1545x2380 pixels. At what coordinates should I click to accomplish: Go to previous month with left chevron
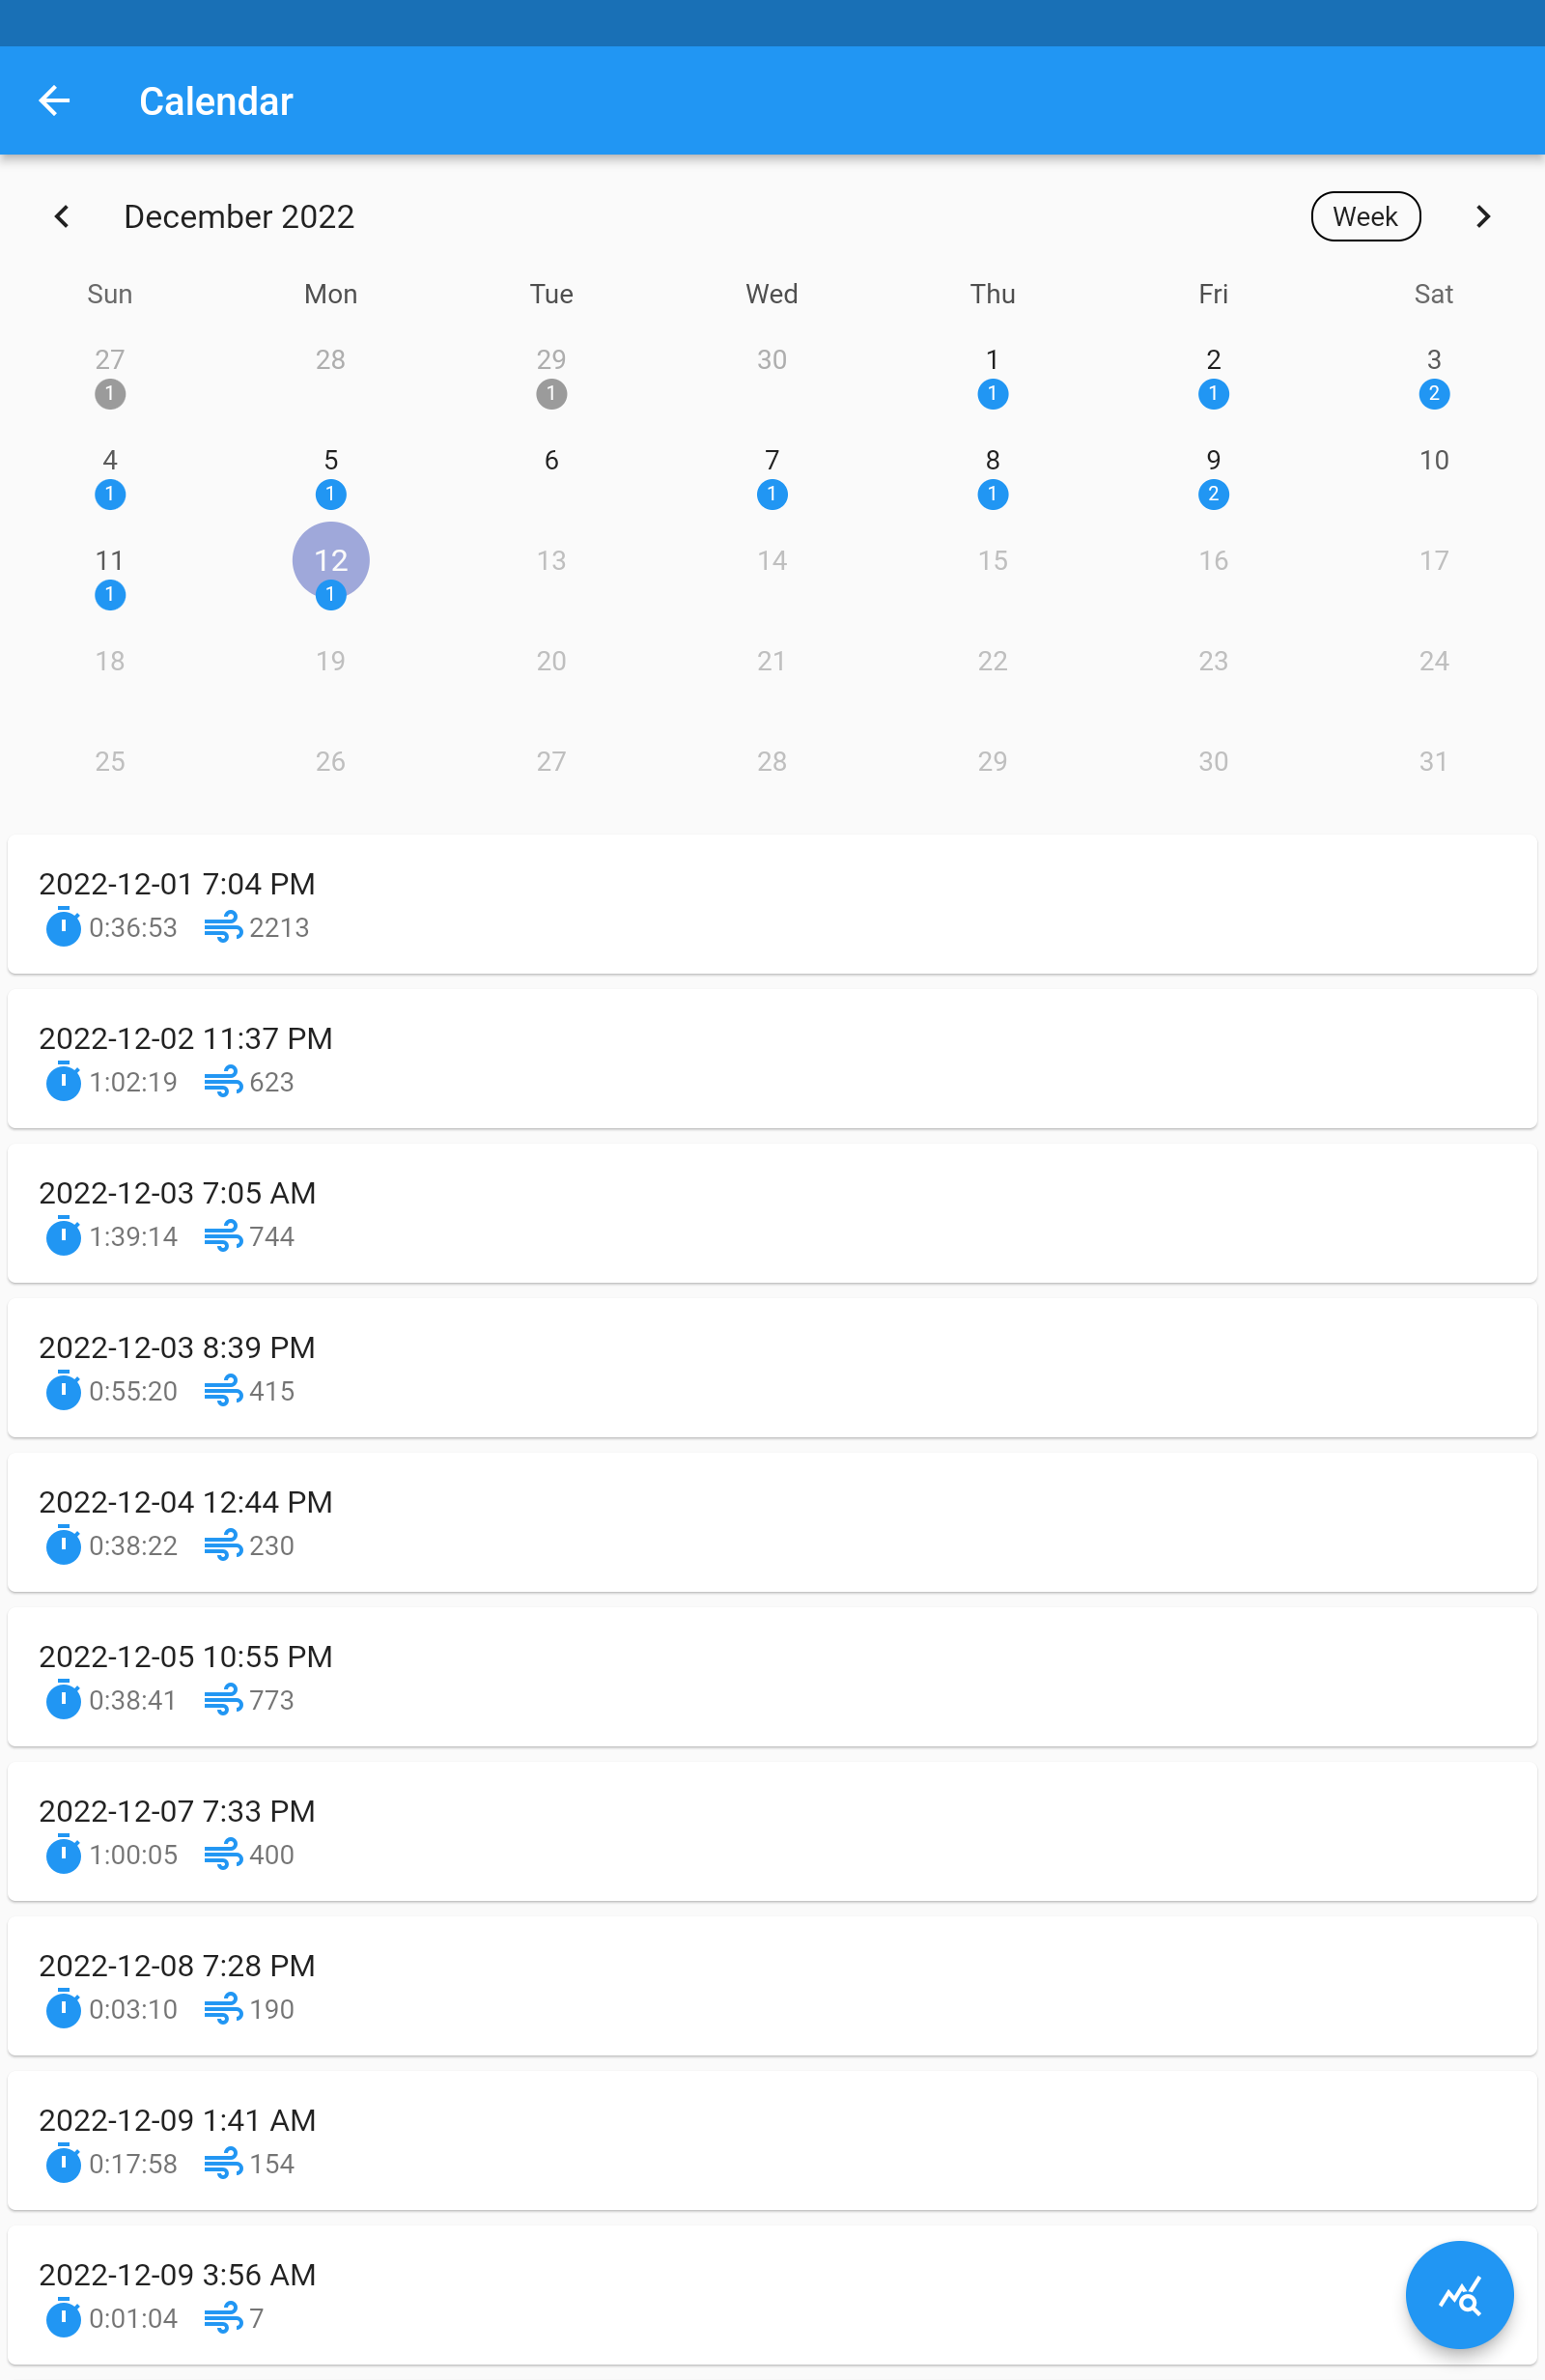point(62,216)
